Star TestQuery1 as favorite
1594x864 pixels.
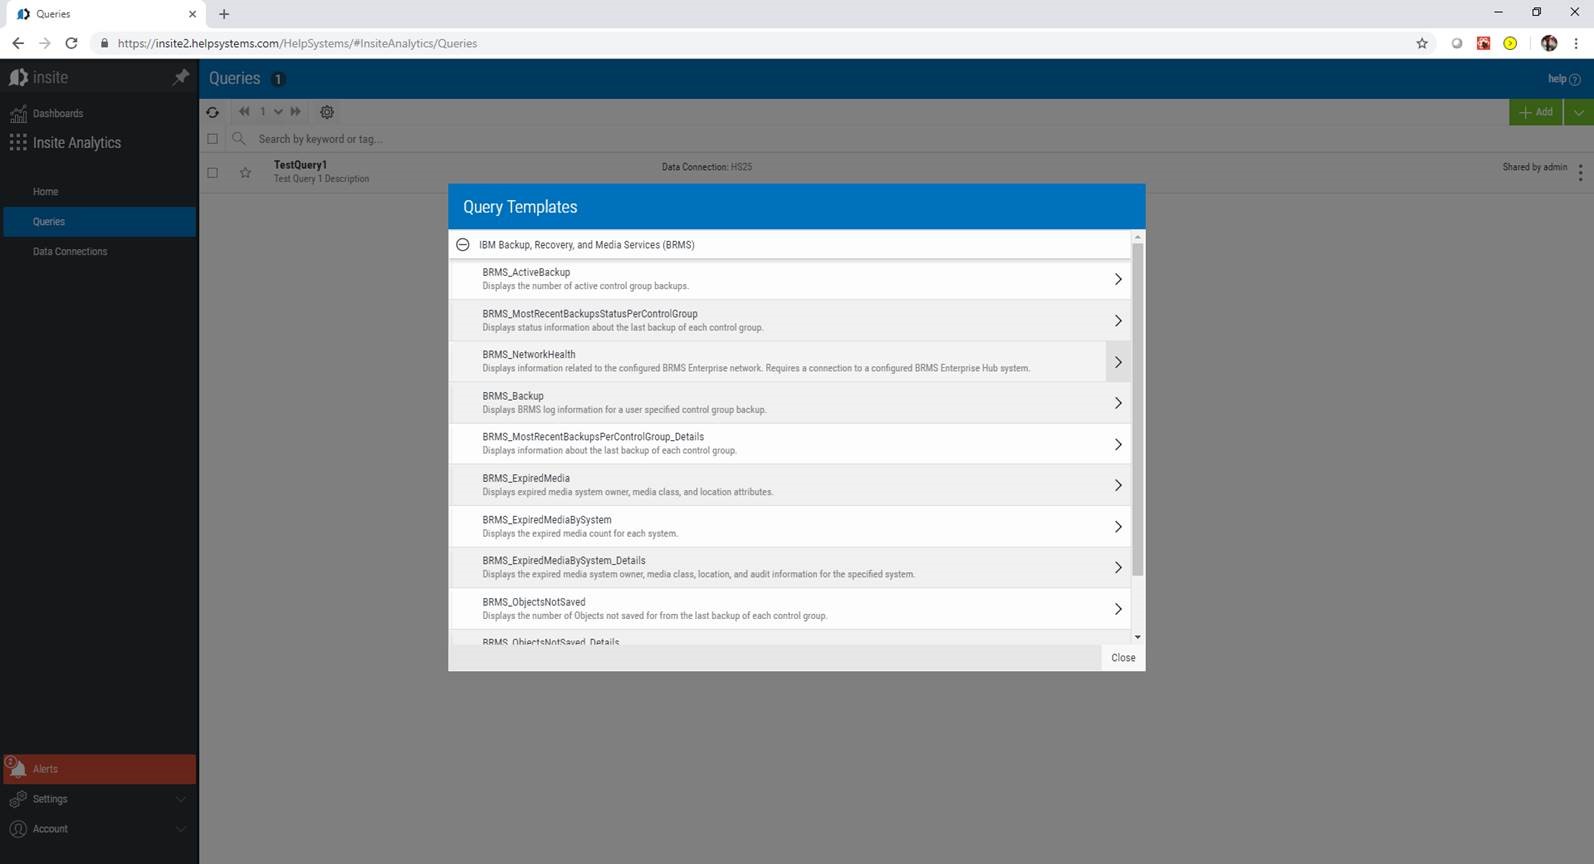(245, 172)
